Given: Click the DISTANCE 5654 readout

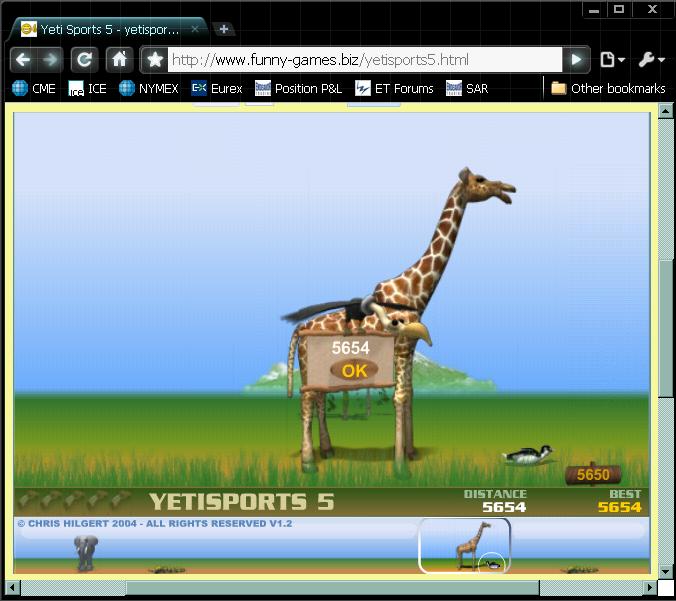Looking at the screenshot, I should [x=496, y=501].
